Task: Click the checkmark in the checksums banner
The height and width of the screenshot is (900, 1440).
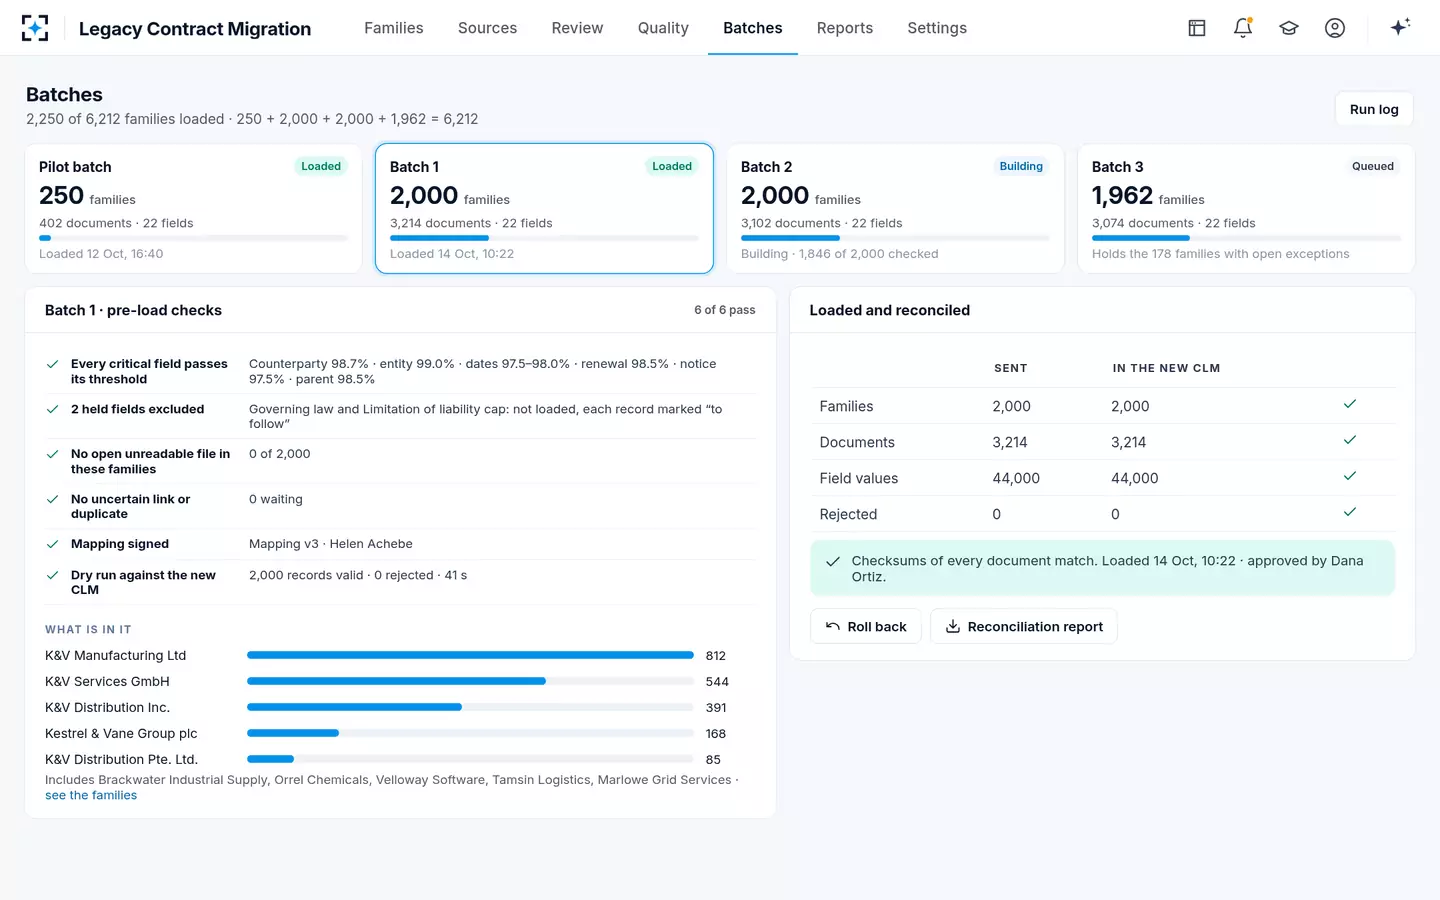Action: coord(833,562)
